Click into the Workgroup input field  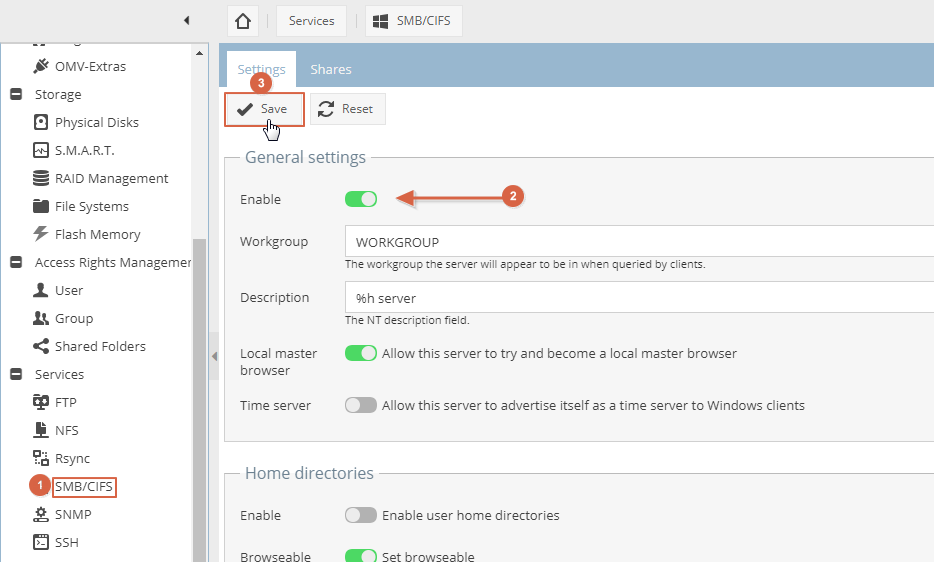639,241
